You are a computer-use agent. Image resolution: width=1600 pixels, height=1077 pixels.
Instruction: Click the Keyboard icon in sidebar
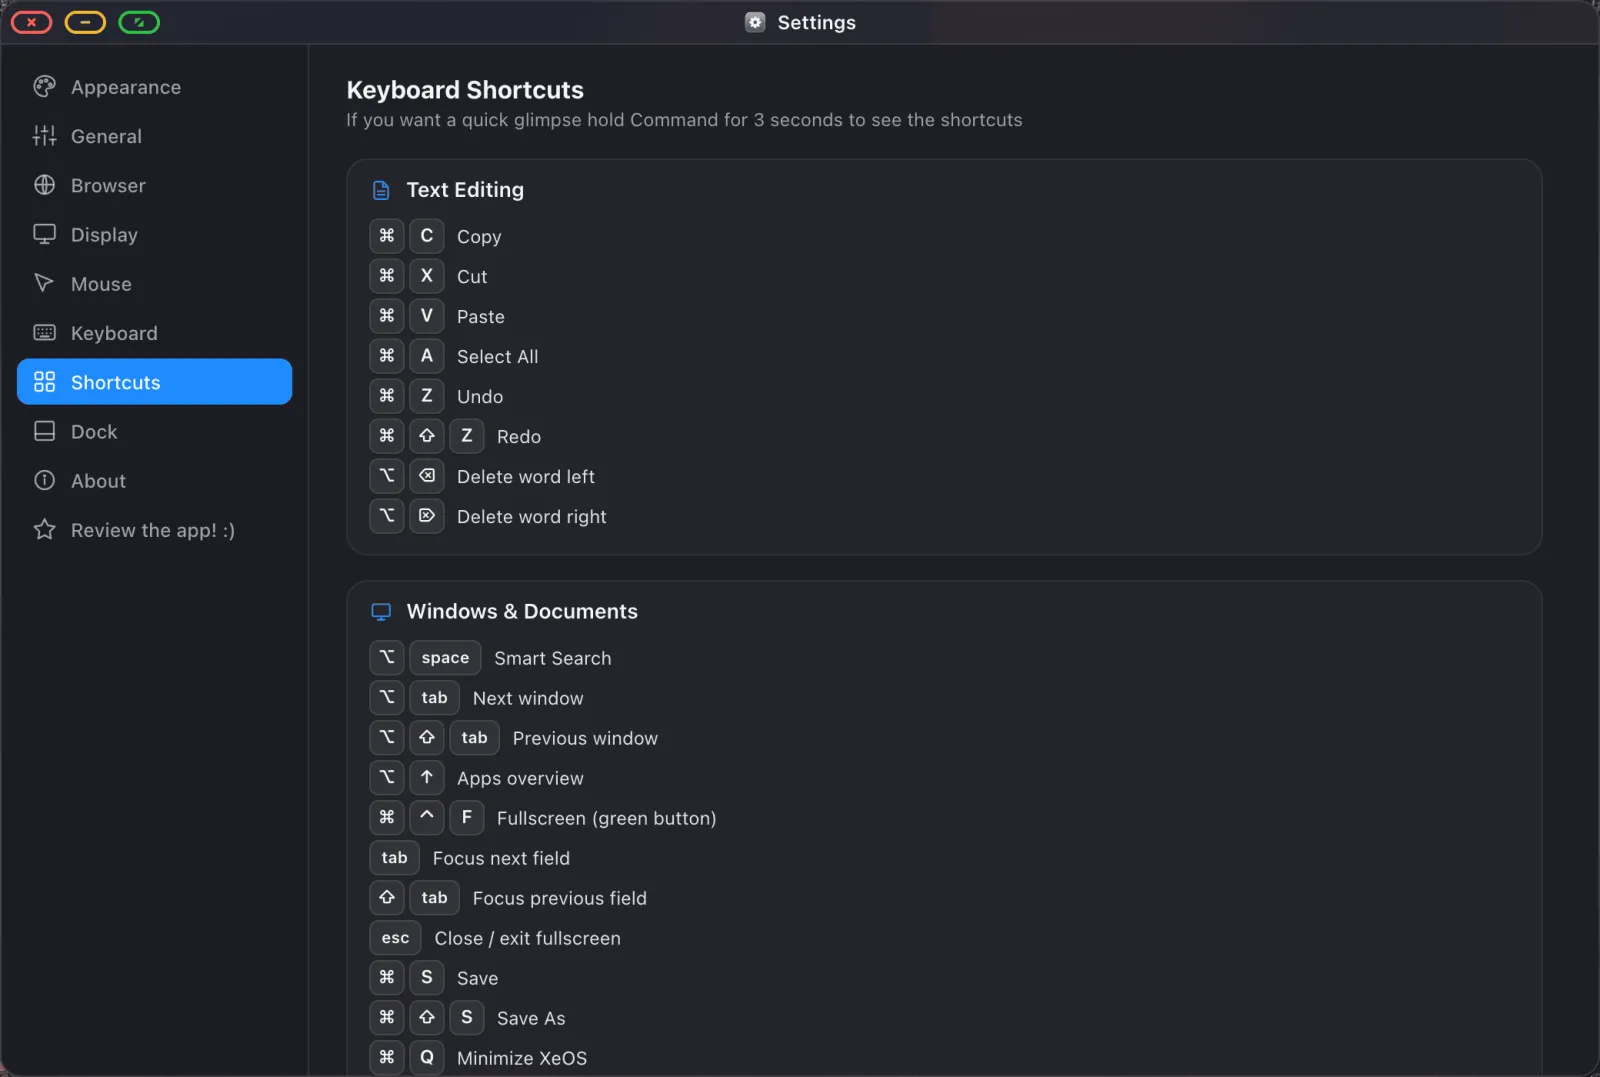click(x=44, y=332)
